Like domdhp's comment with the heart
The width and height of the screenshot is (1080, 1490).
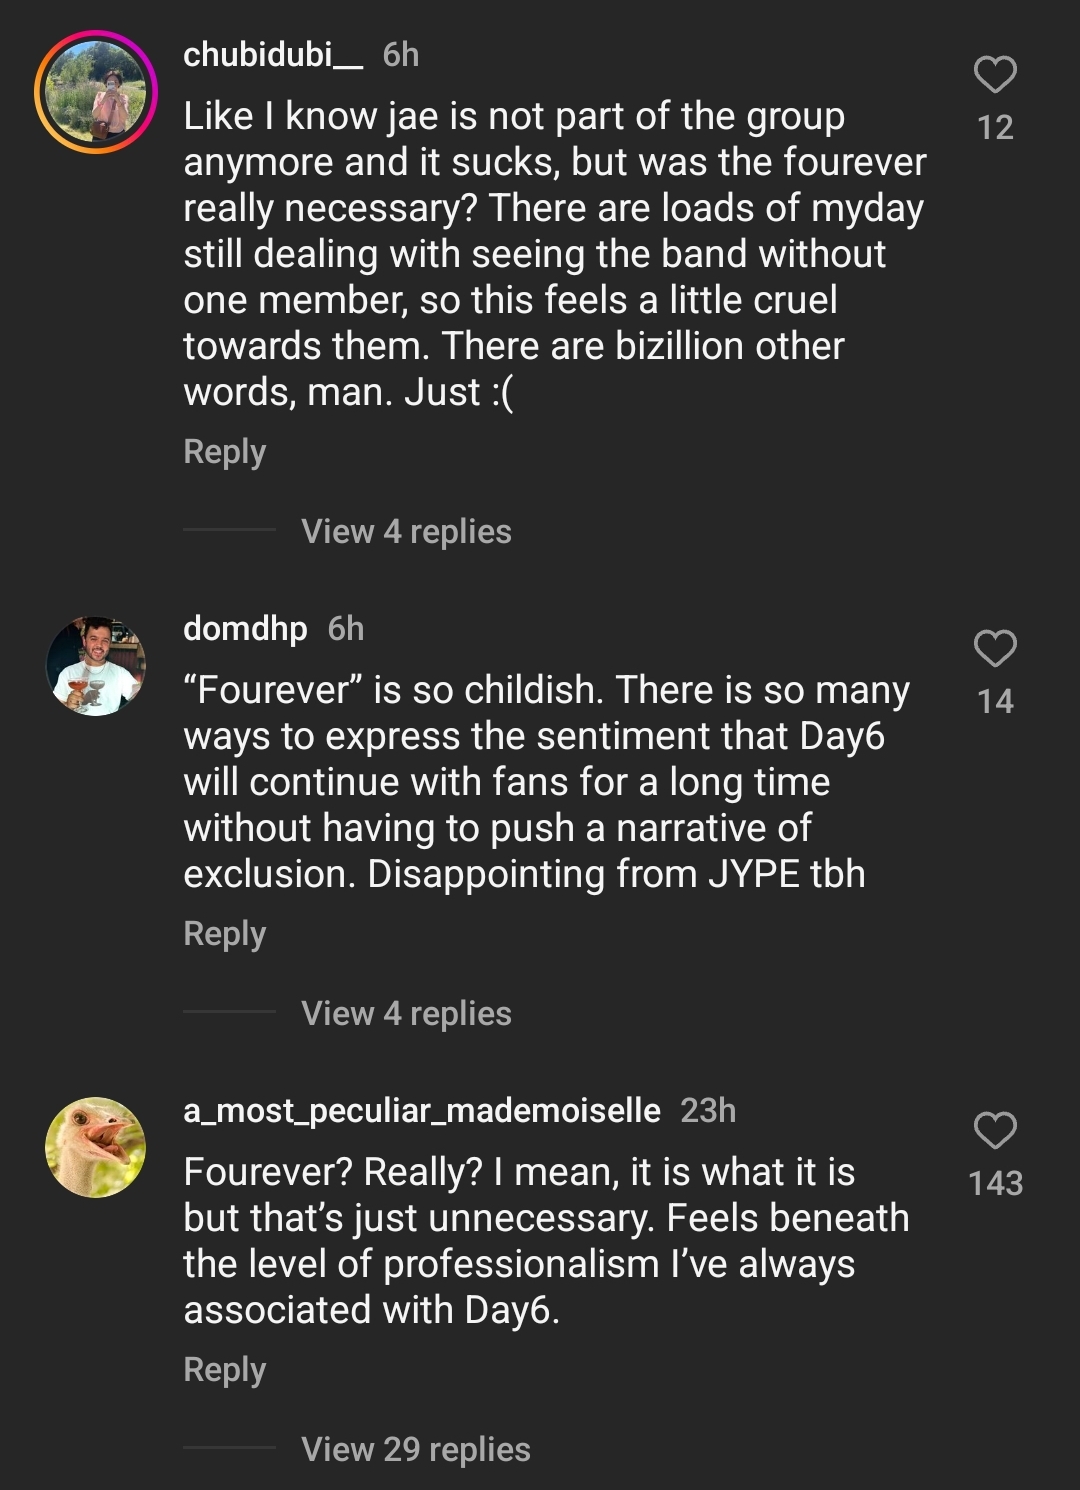pyautogui.click(x=995, y=649)
